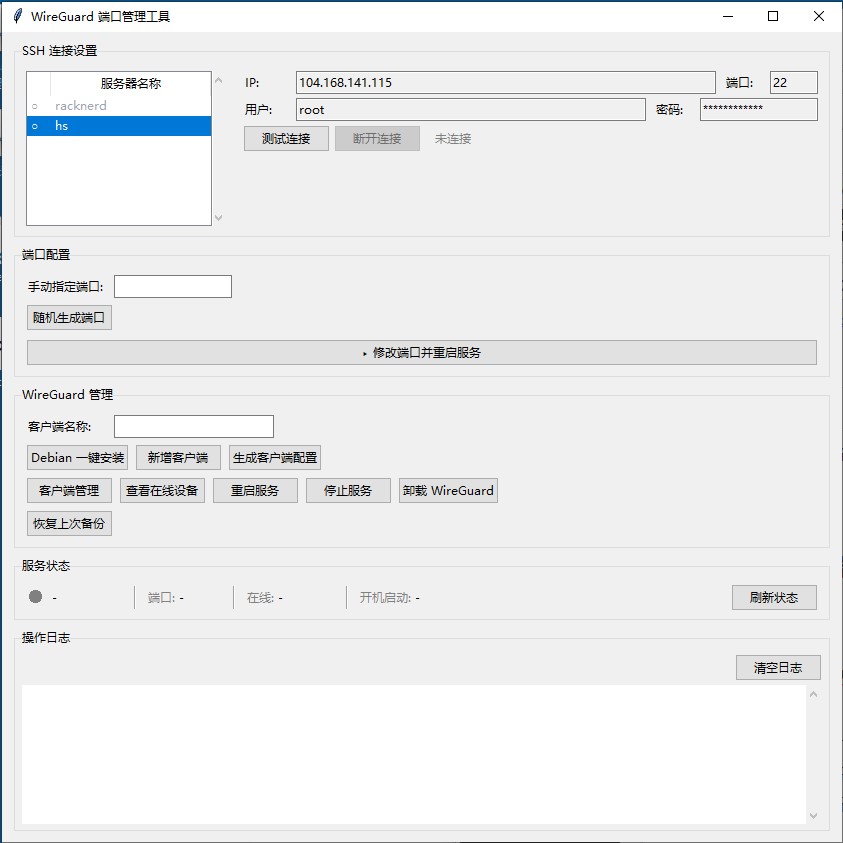Click 新增客户端 button
843x843 pixels.
point(178,458)
